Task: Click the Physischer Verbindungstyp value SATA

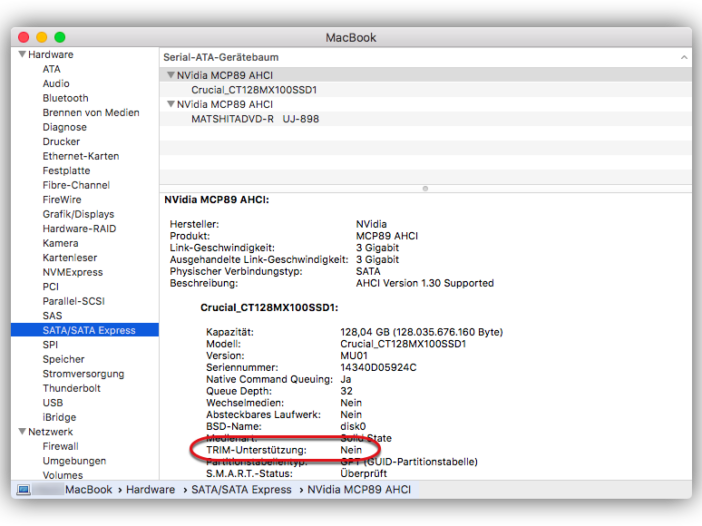Action: point(368,271)
